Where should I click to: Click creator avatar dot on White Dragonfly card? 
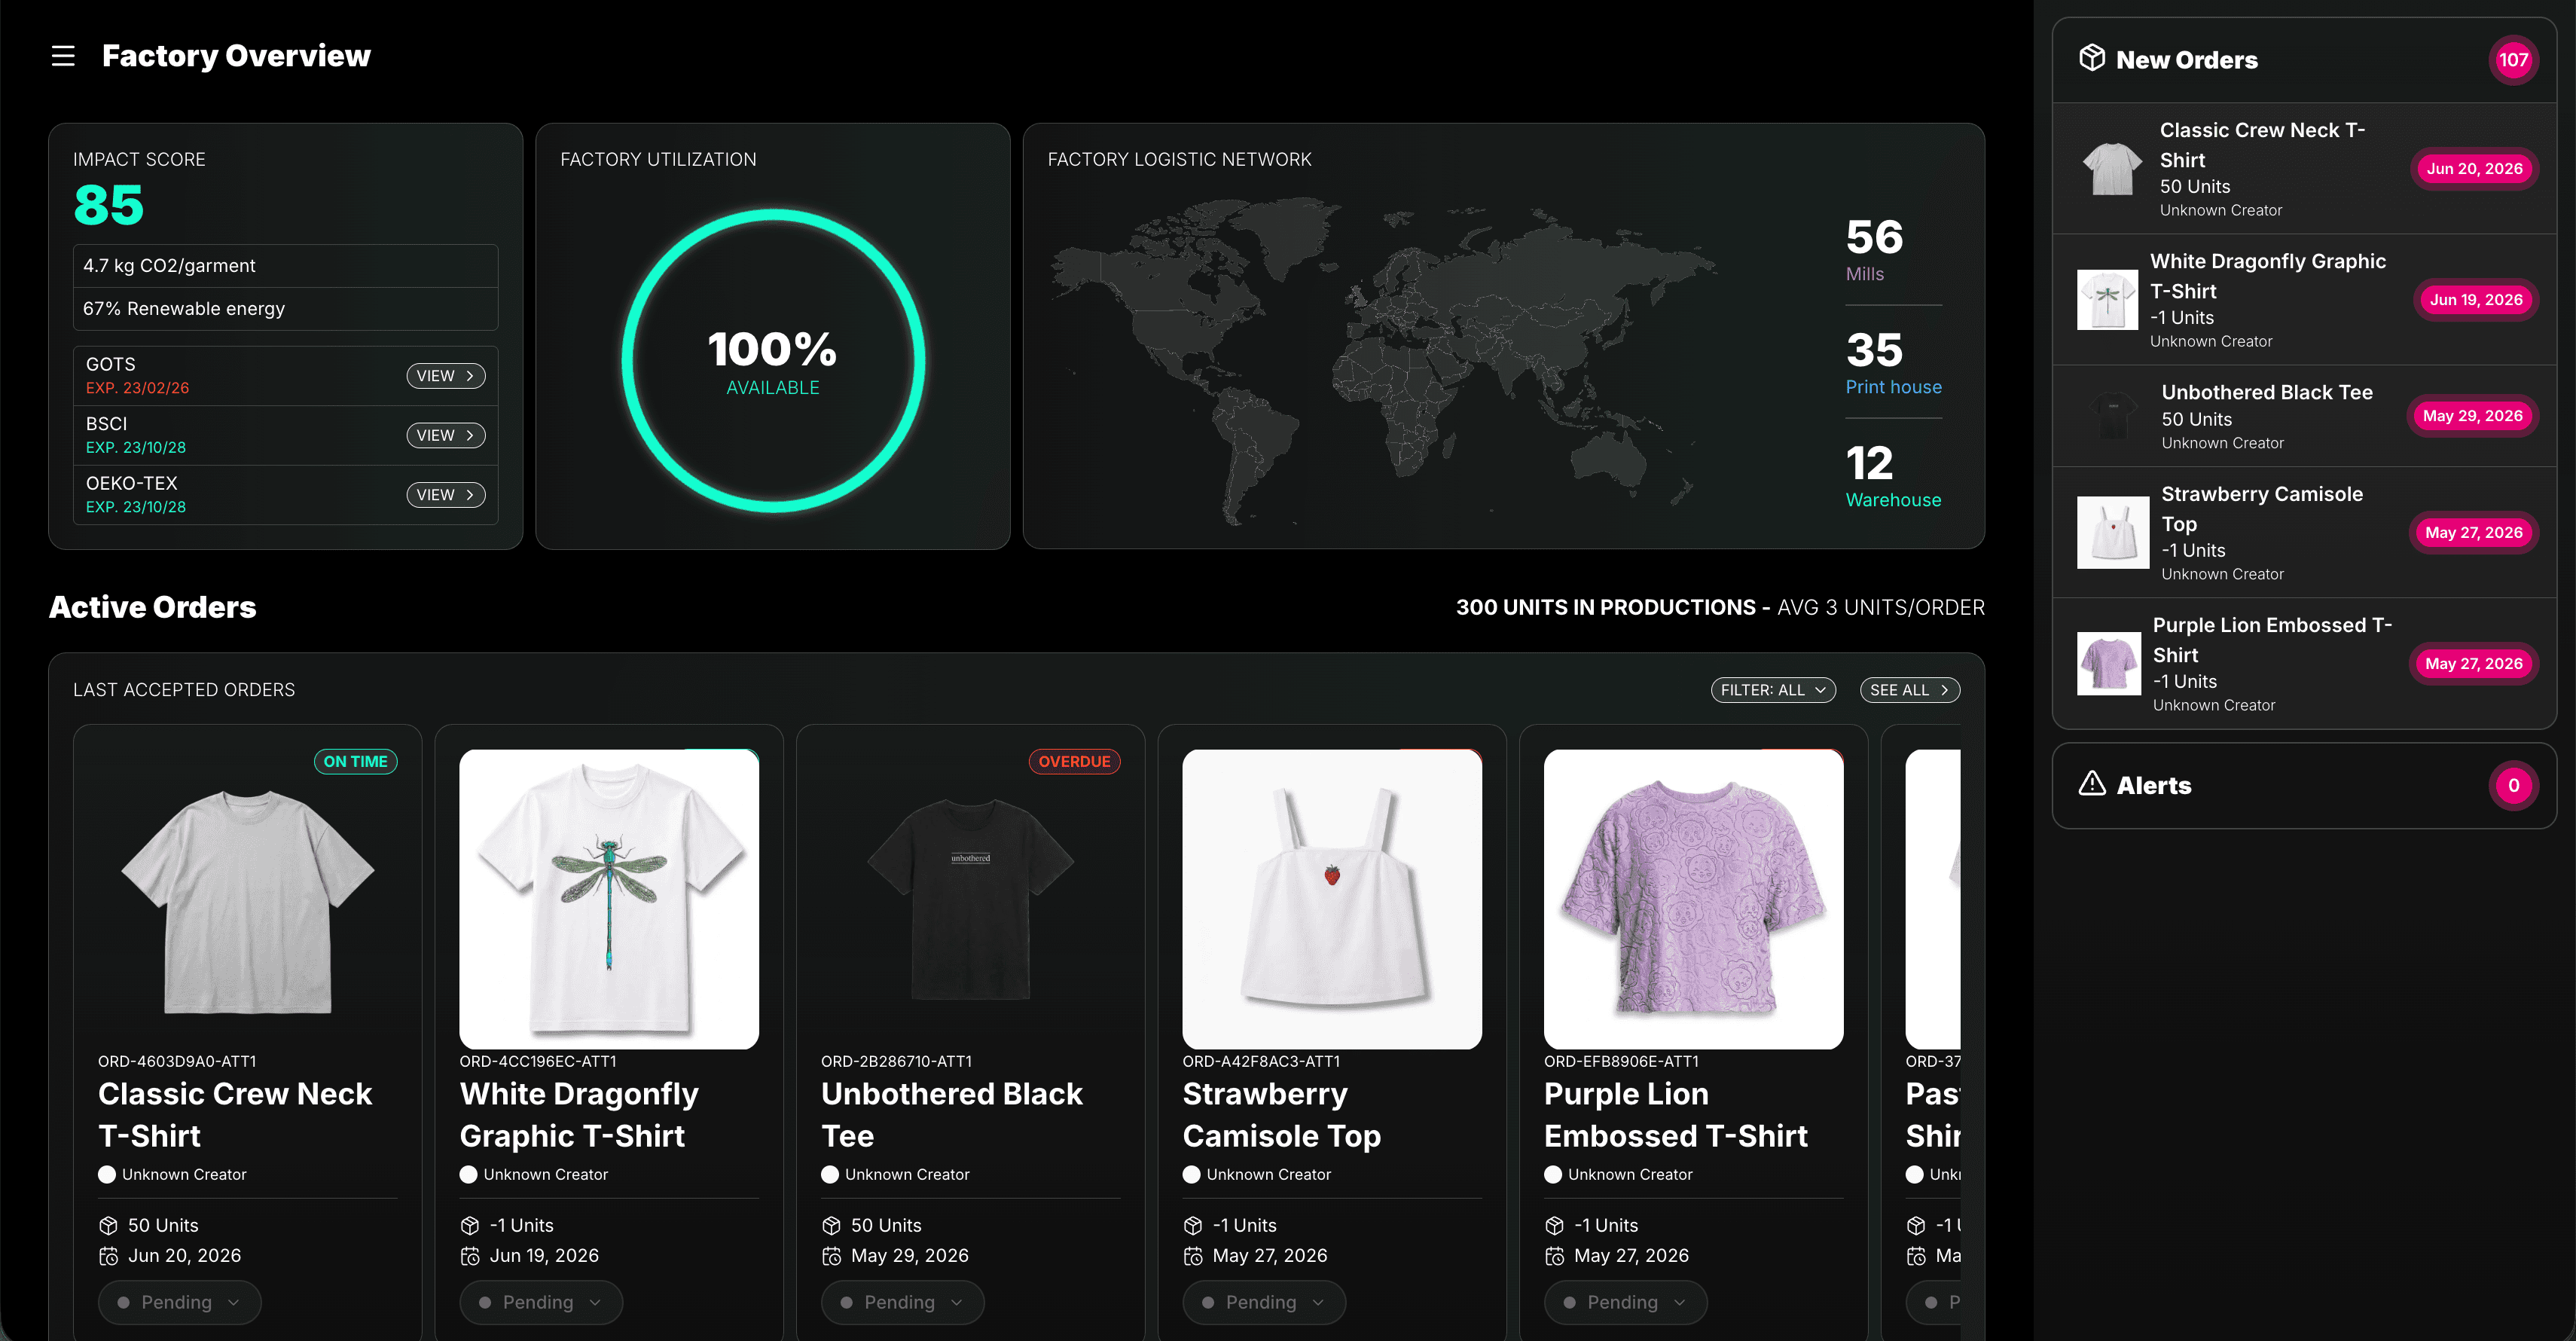pyautogui.click(x=468, y=1175)
